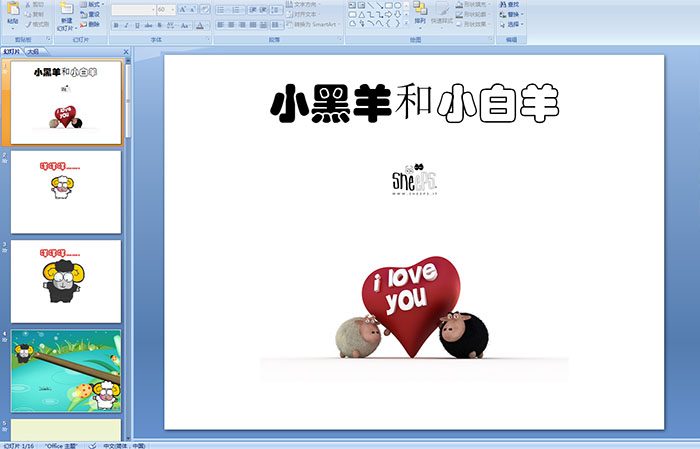Click Convert to SmartArt button
The height and width of the screenshot is (449, 700).
pos(313,24)
